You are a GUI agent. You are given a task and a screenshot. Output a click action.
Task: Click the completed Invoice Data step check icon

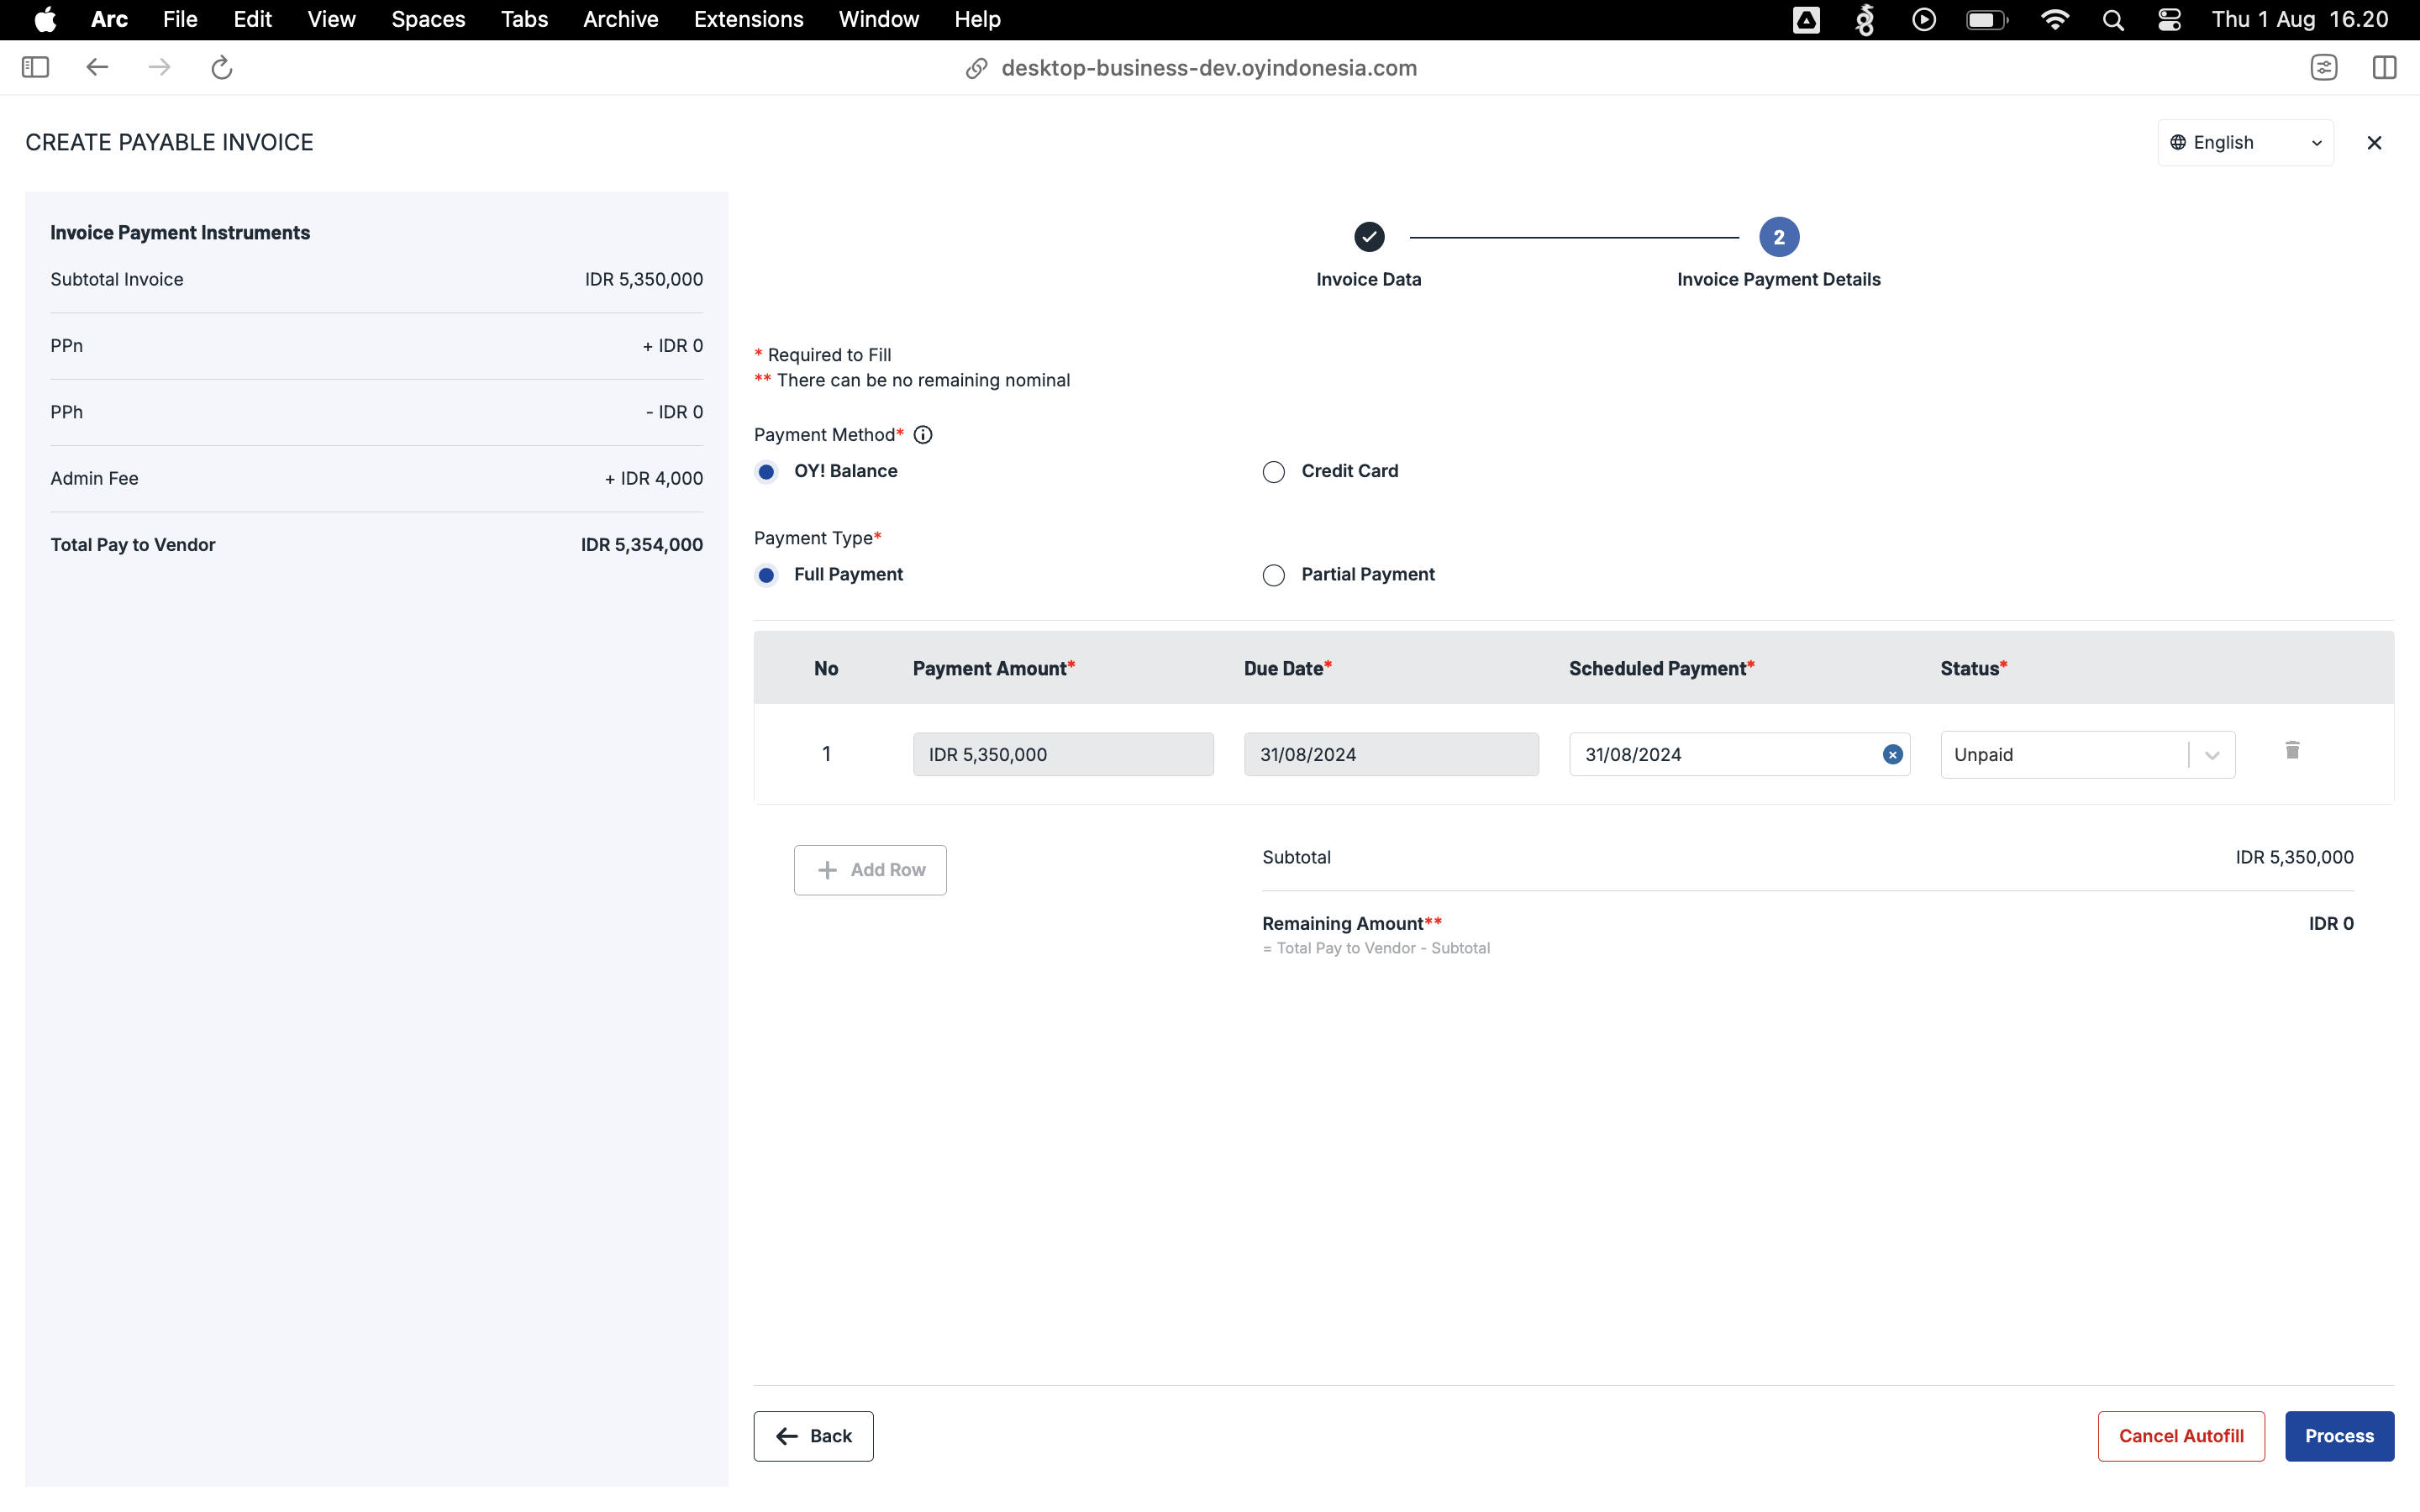click(1368, 236)
